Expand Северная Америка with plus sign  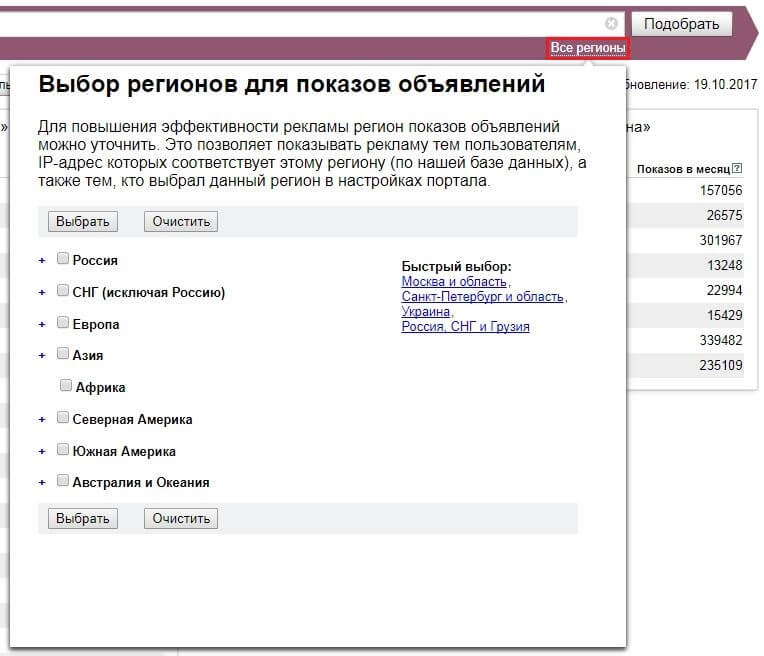(x=42, y=419)
